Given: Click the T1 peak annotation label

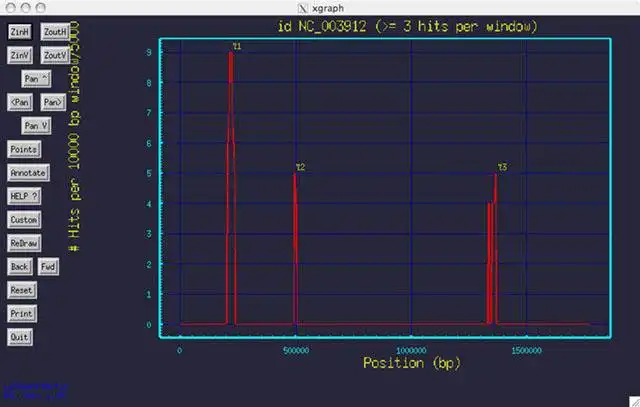Looking at the screenshot, I should click(237, 47).
